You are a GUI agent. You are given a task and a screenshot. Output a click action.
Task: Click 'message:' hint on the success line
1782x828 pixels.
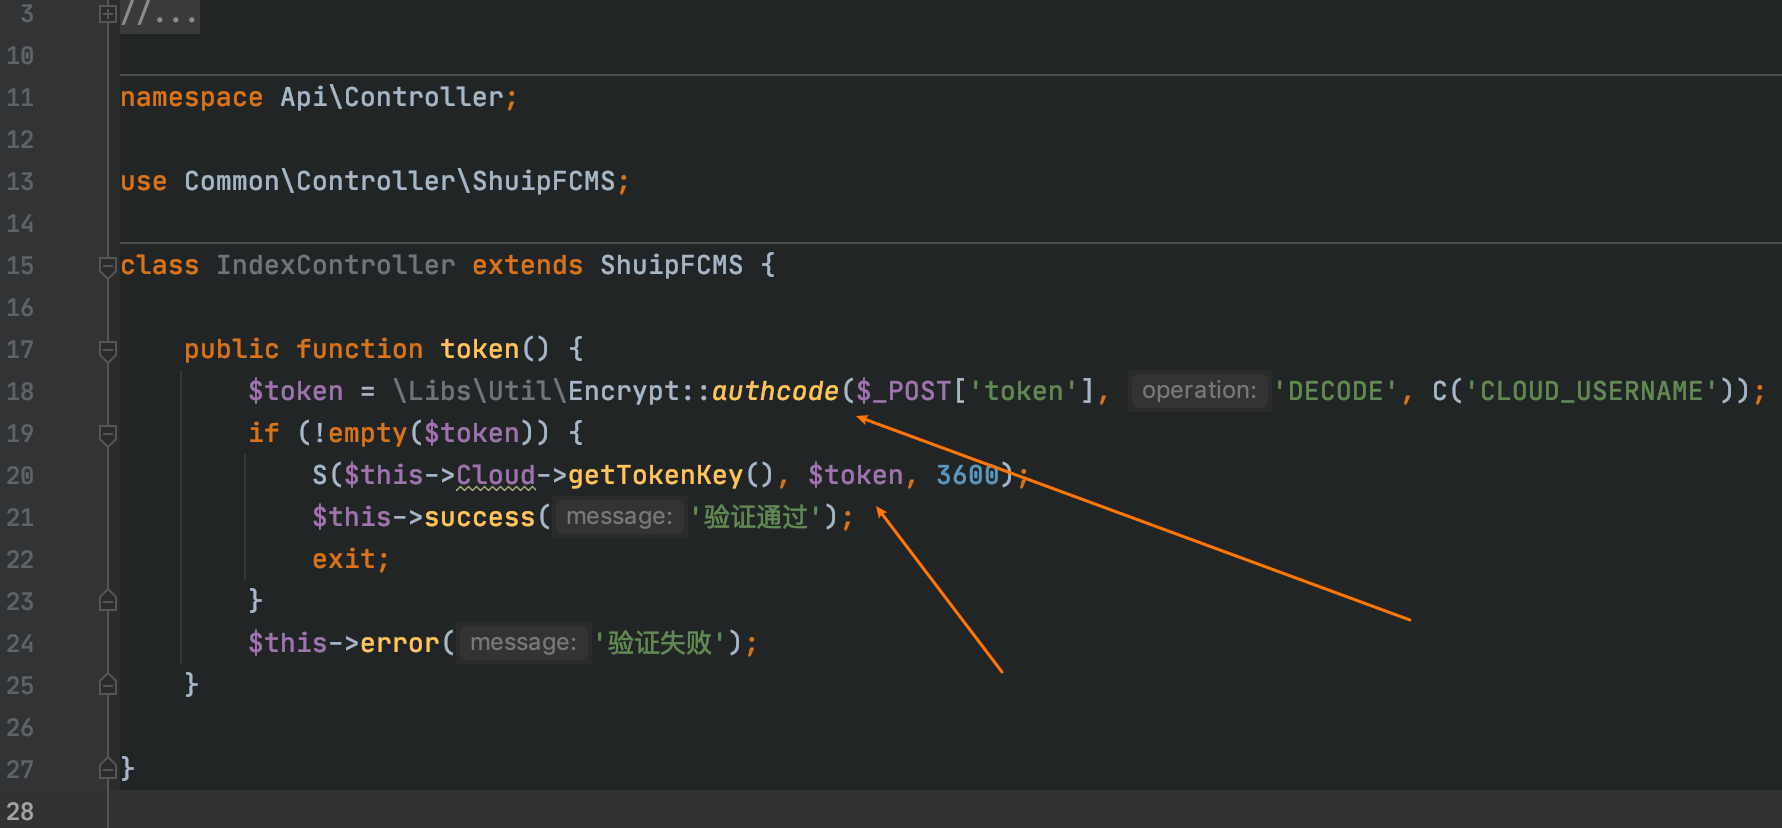pos(619,517)
